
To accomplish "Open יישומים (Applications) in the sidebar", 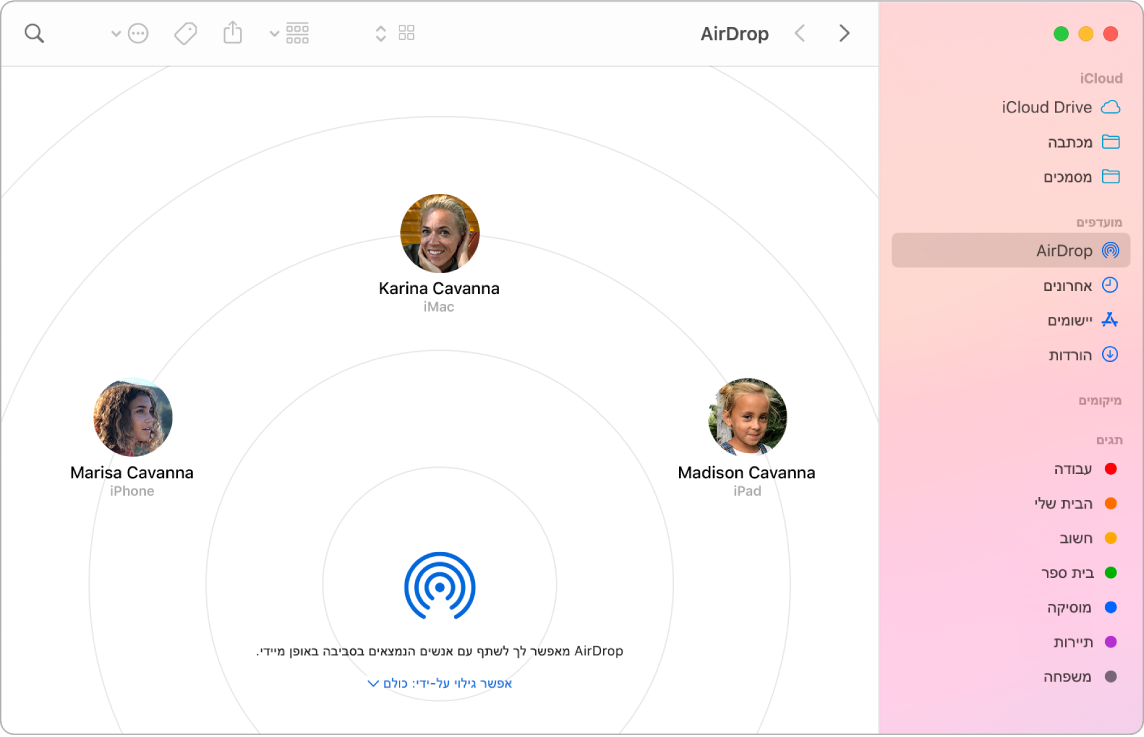I will [x=1070, y=319].
